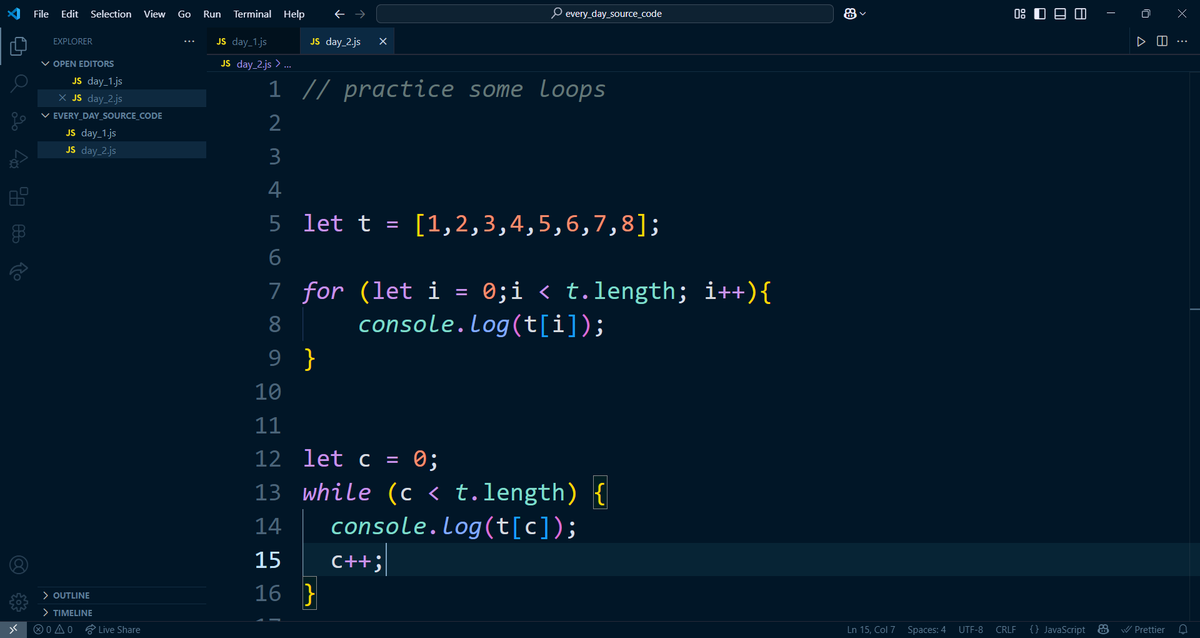
Task: Click the every_day_source_code search box
Action: coord(605,14)
